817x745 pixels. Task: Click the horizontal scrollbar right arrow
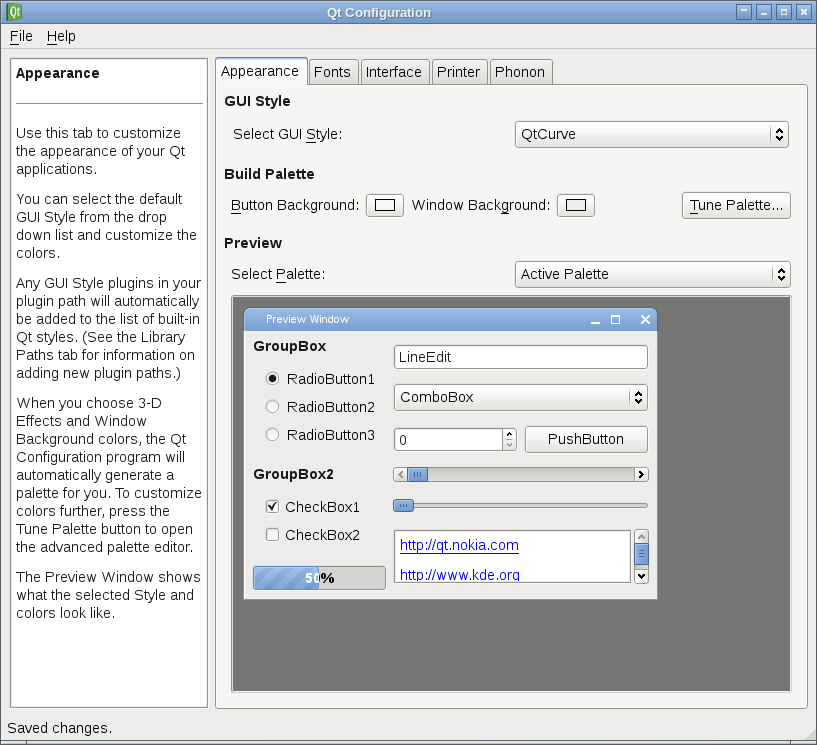[641, 475]
